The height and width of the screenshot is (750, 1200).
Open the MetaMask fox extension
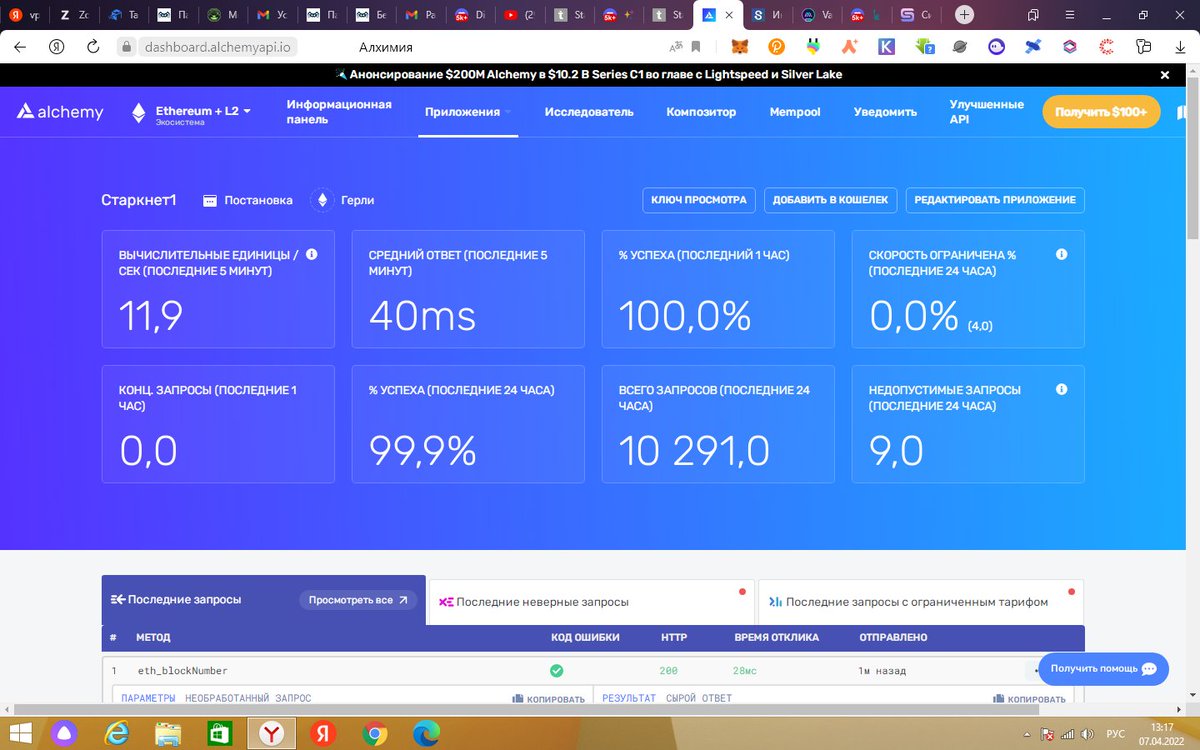tap(738, 47)
